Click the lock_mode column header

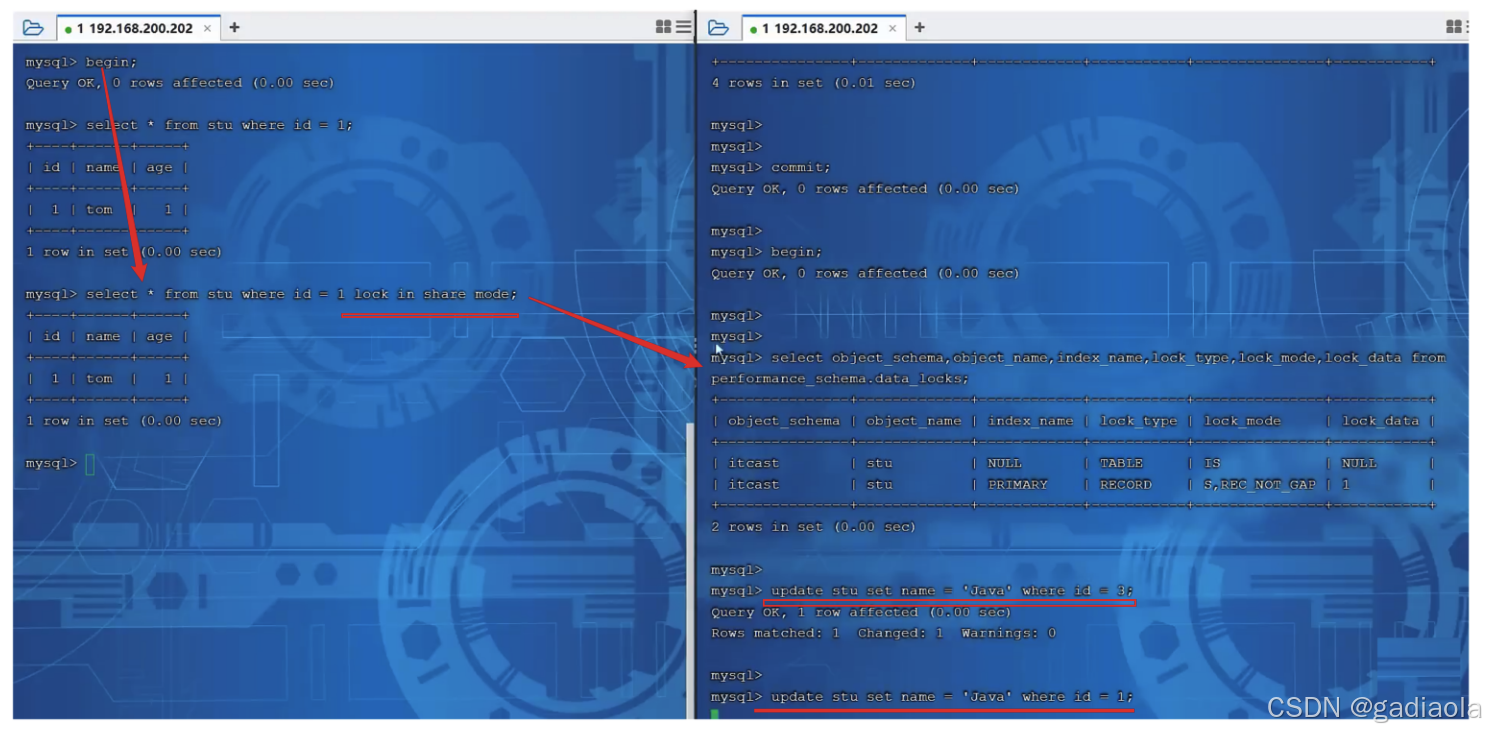pos(1242,421)
